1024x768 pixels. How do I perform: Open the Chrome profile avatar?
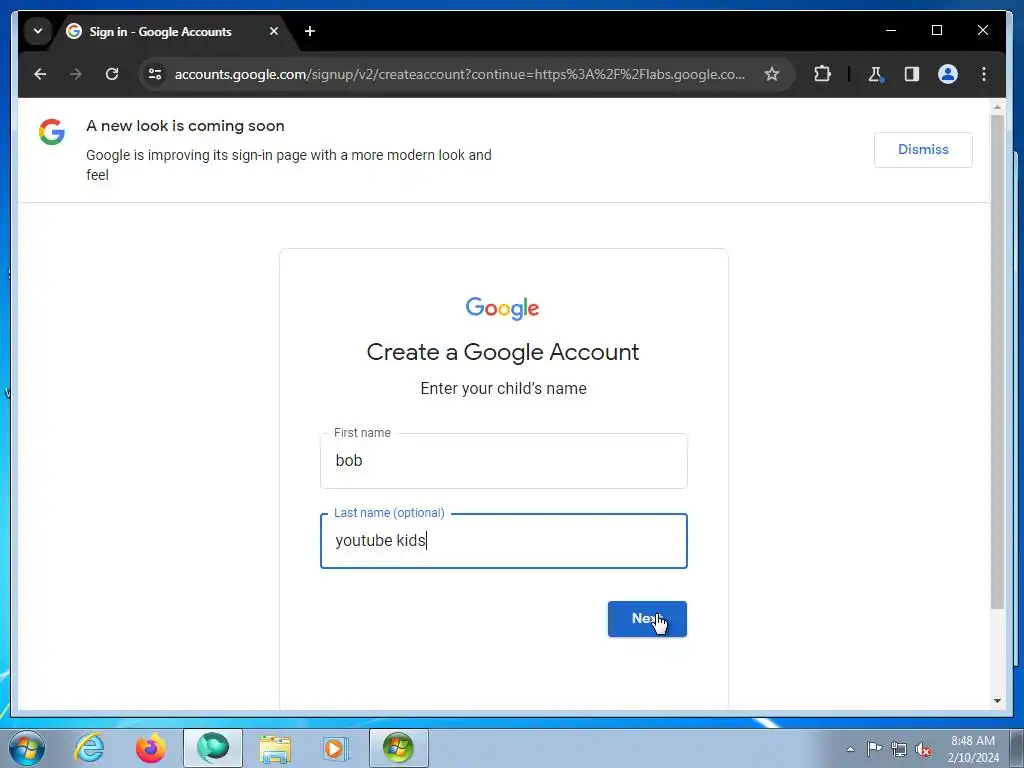click(x=948, y=74)
